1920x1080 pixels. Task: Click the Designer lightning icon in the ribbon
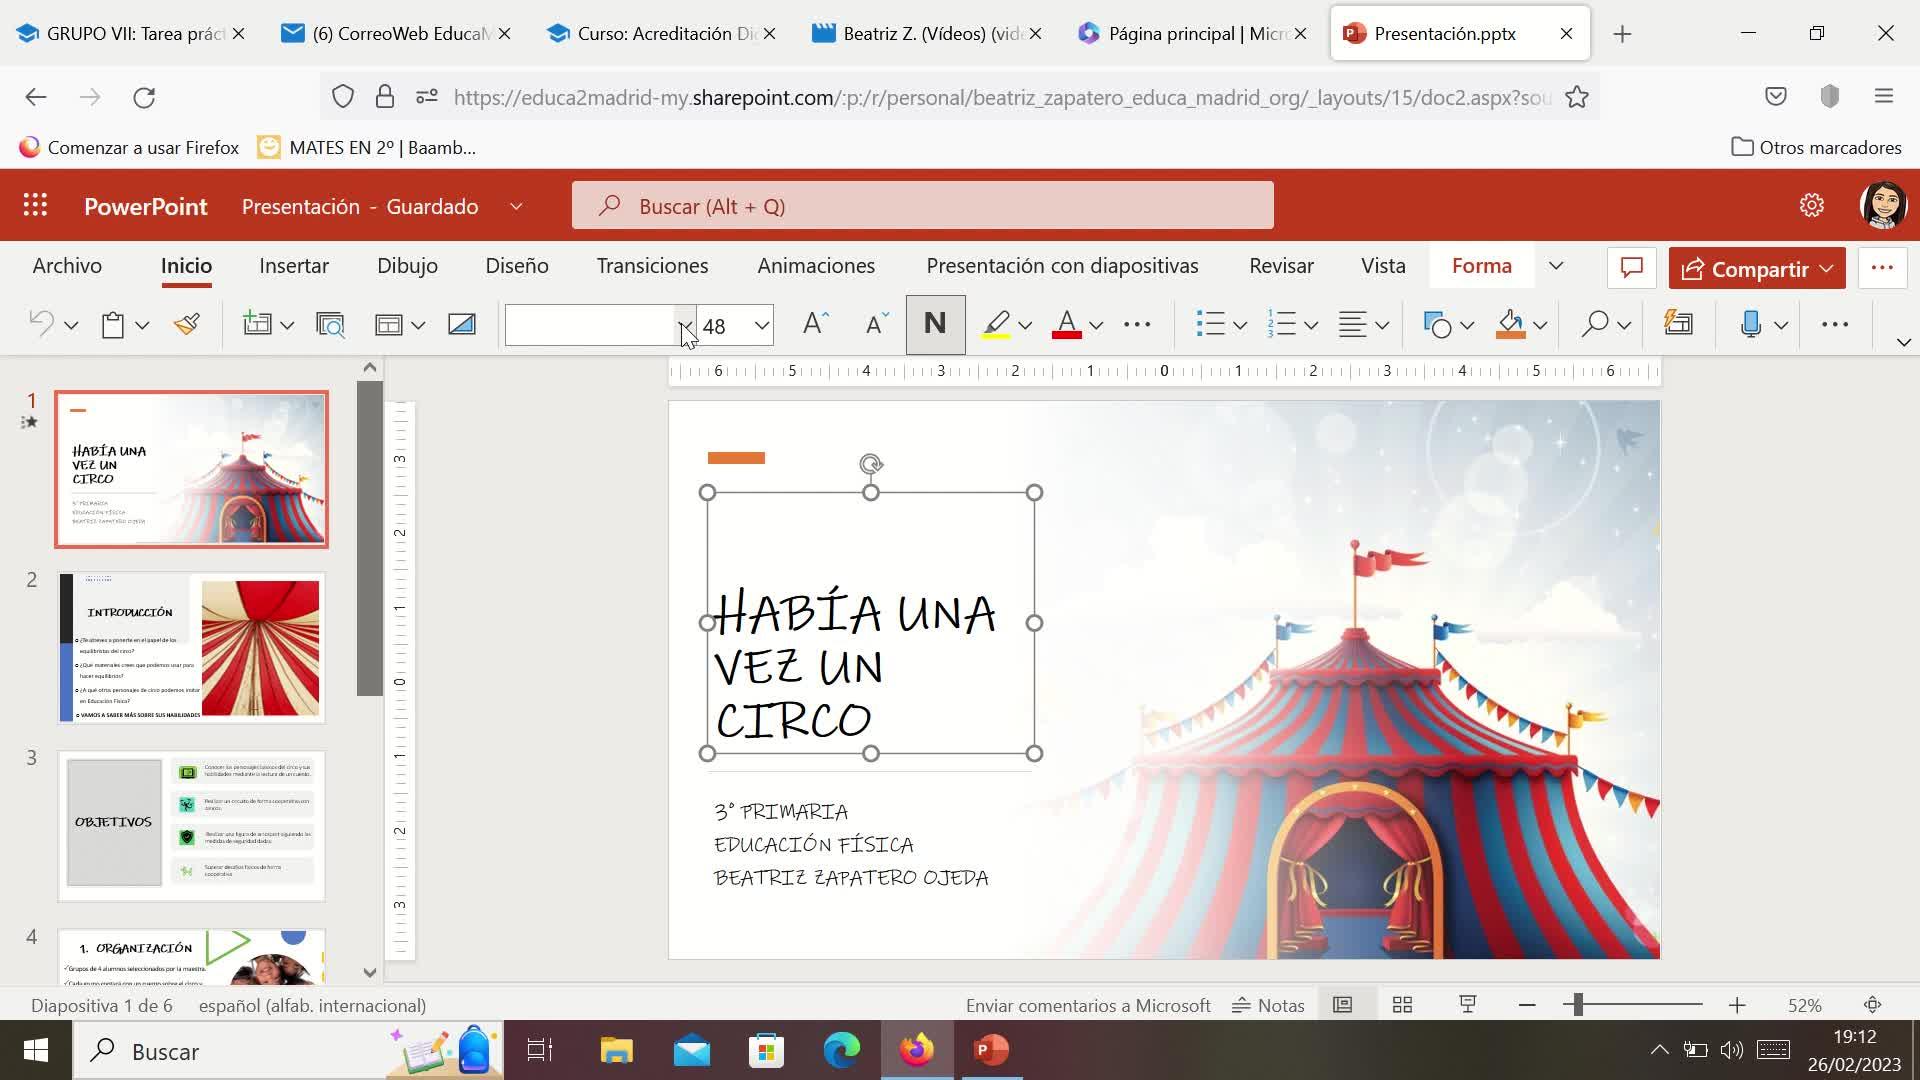click(1678, 324)
